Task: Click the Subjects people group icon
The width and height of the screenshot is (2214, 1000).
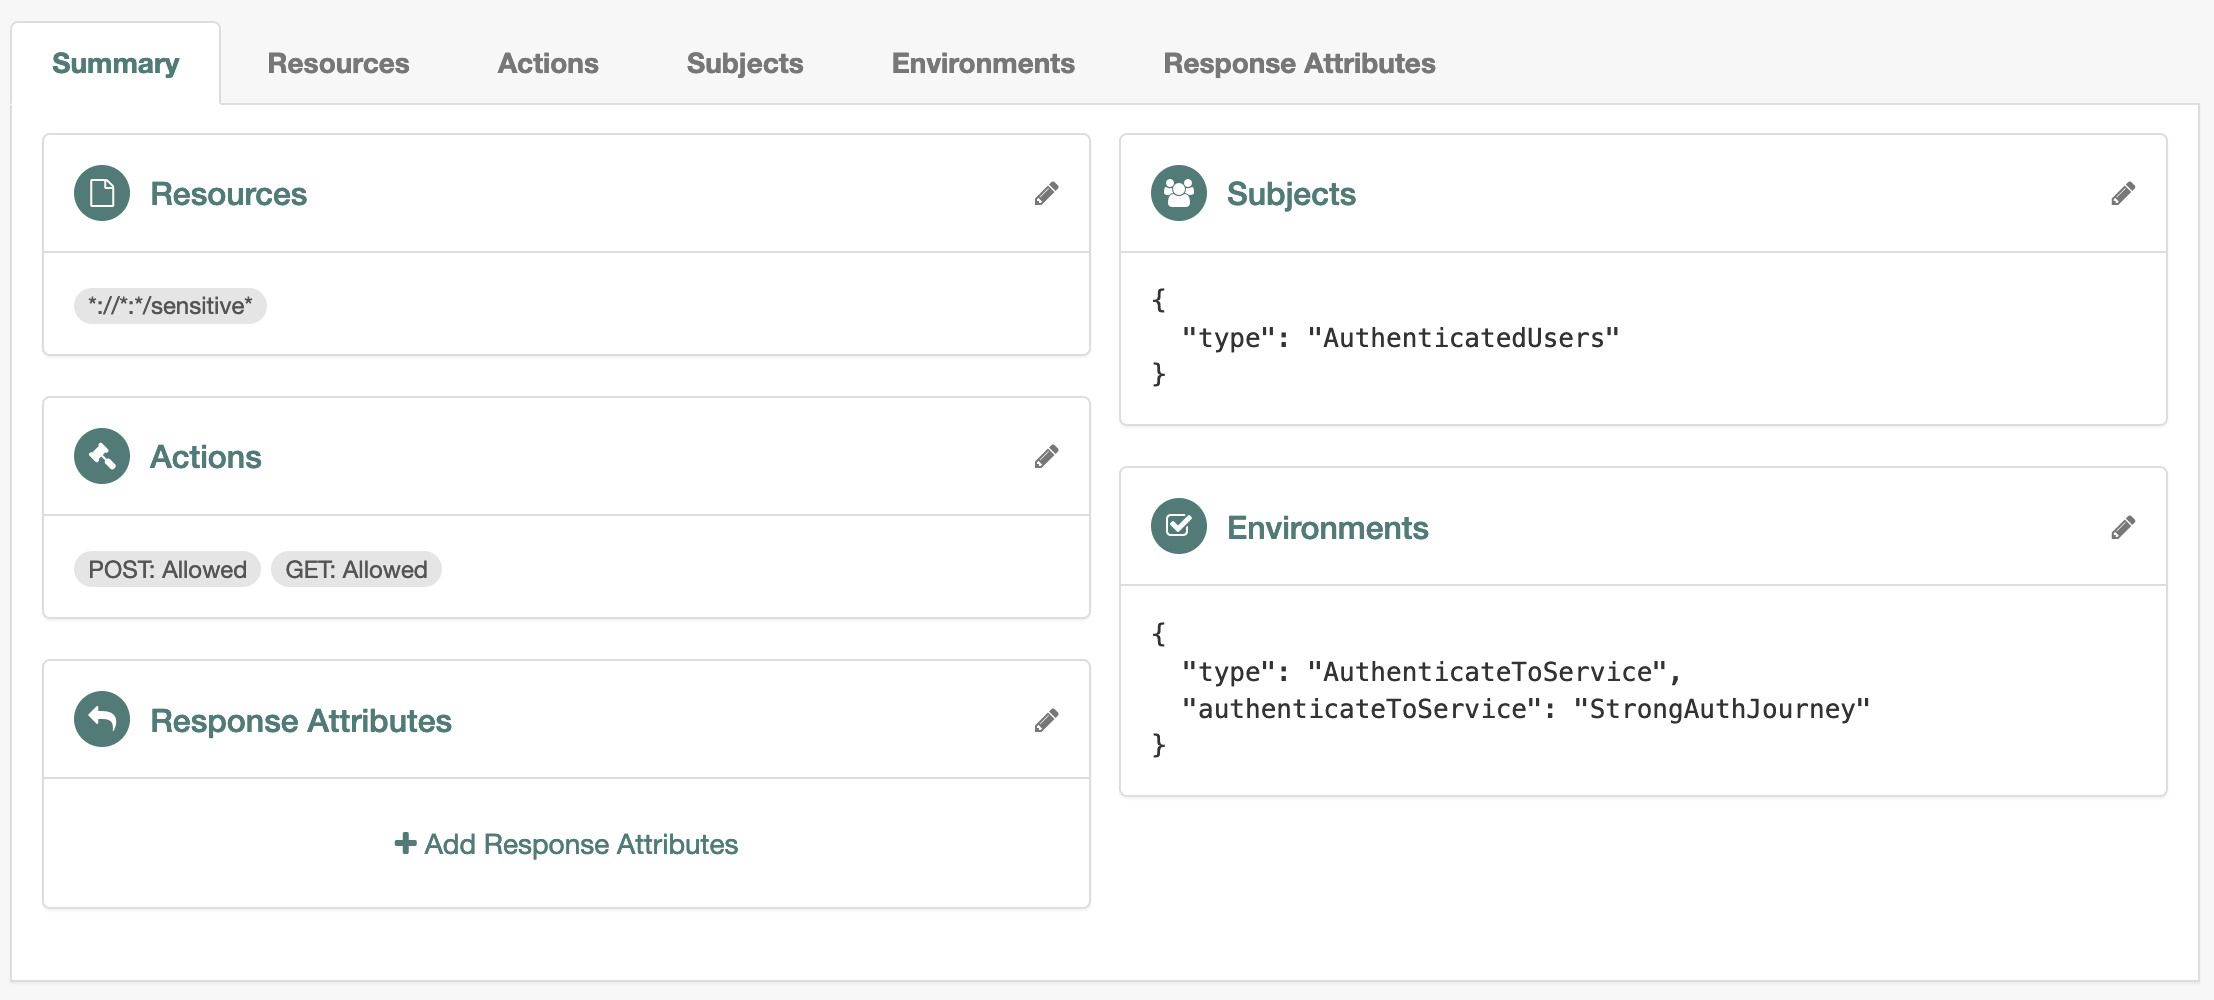Action: point(1179,193)
